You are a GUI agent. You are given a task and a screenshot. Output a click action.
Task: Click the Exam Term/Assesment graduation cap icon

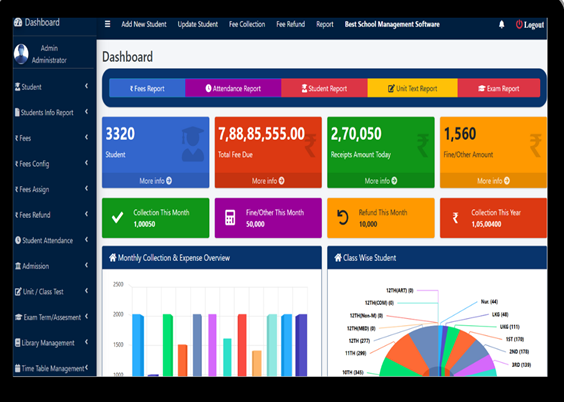pos(19,317)
